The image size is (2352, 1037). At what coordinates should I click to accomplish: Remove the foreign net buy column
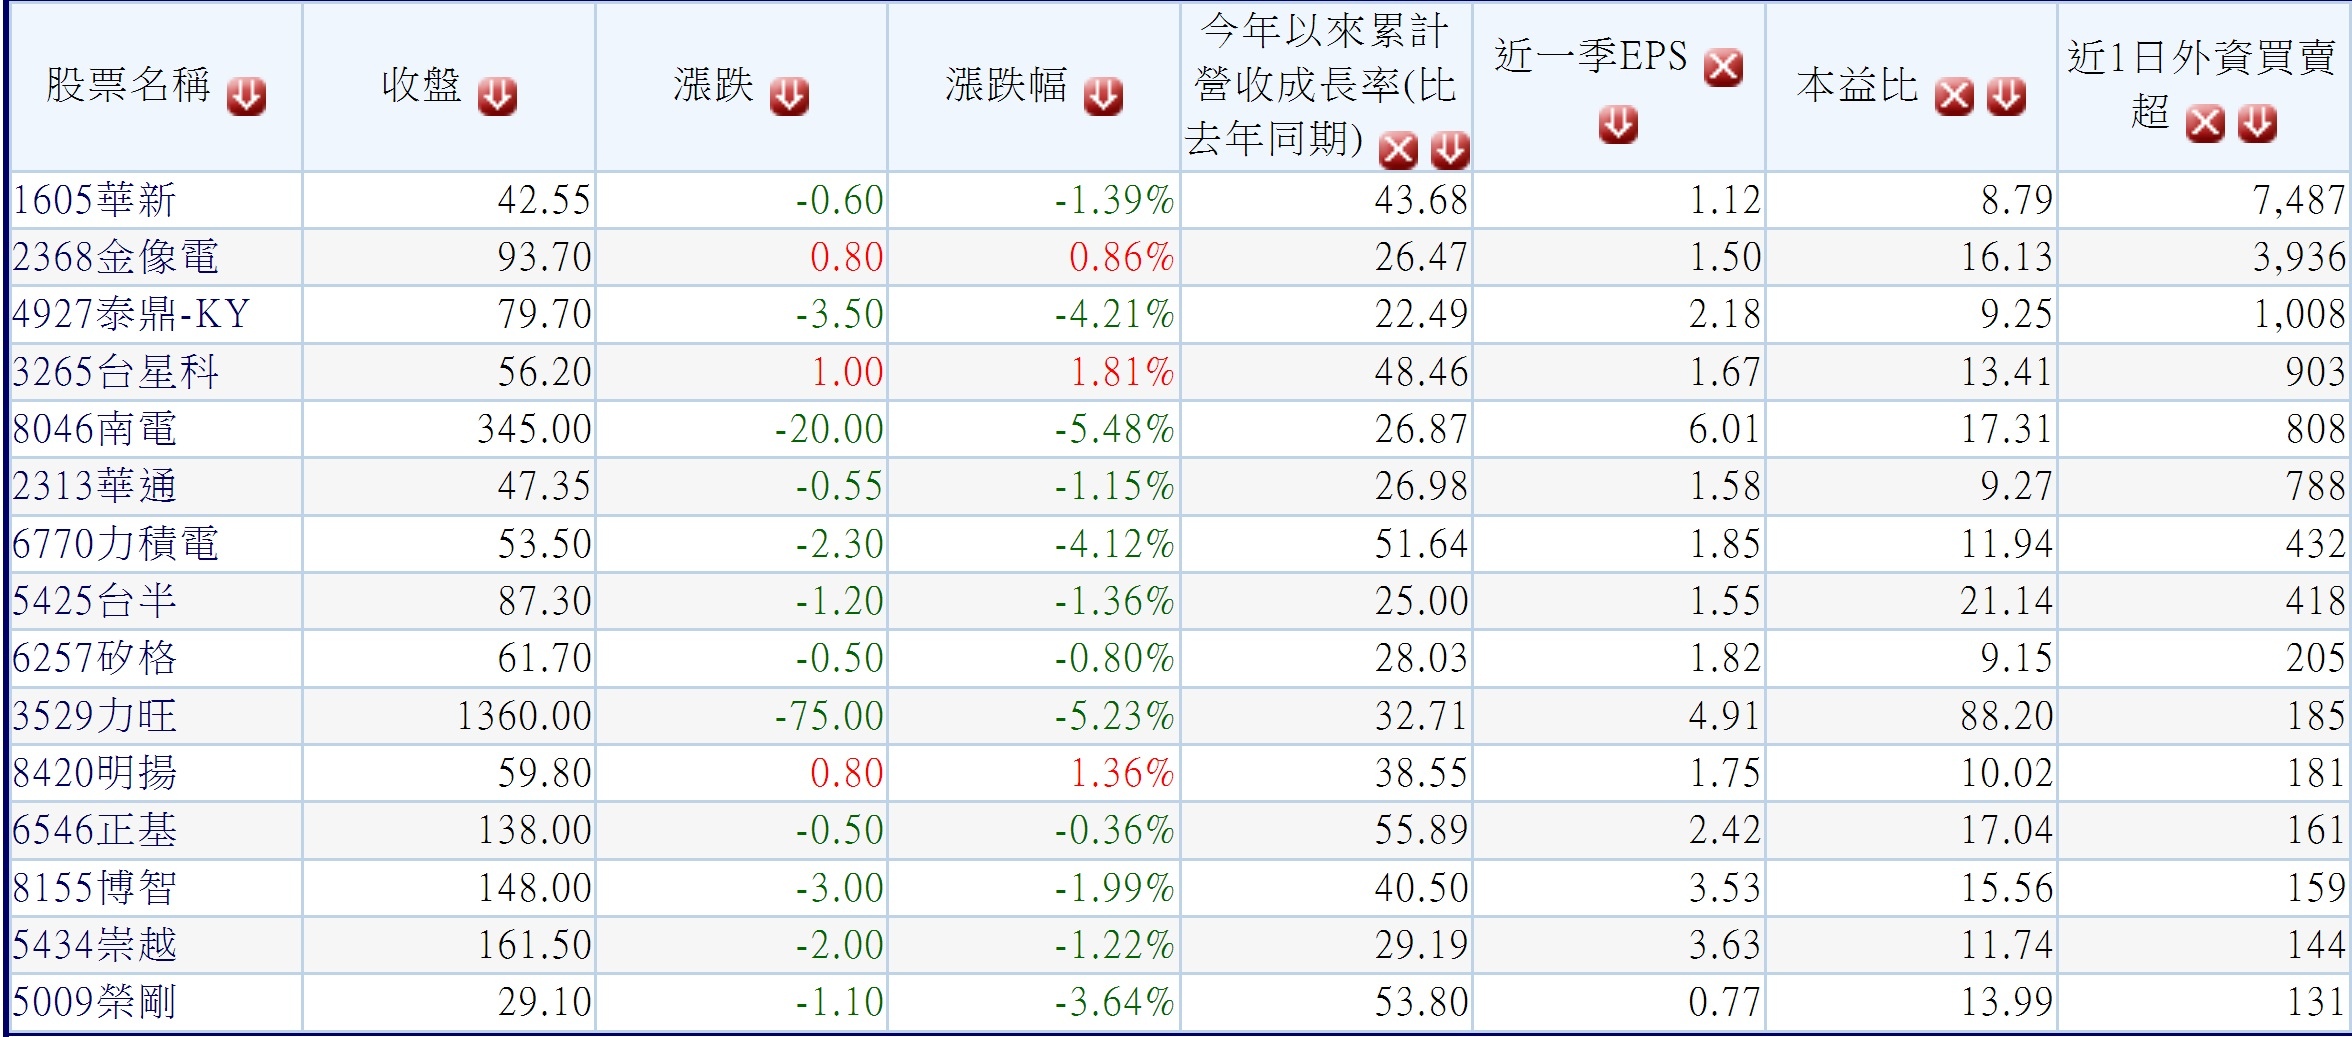2205,125
